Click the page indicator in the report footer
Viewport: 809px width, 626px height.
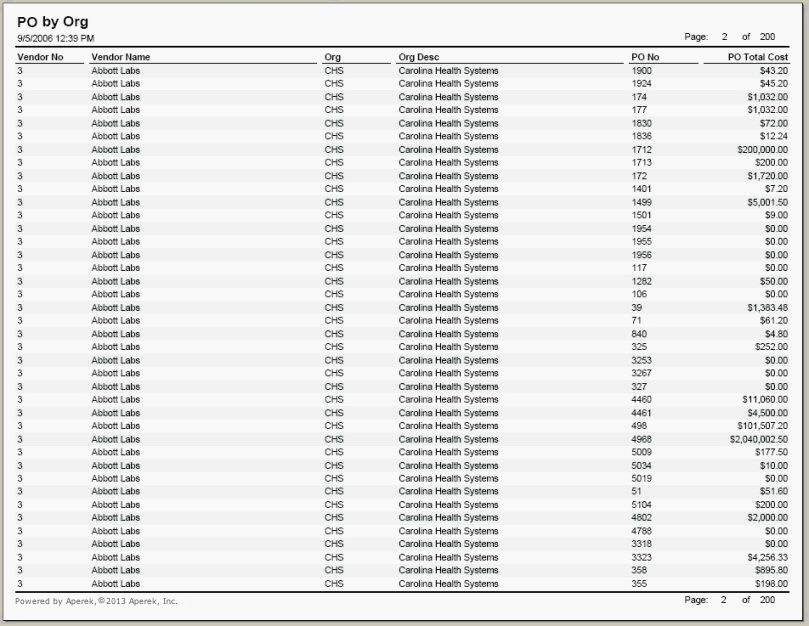click(729, 600)
